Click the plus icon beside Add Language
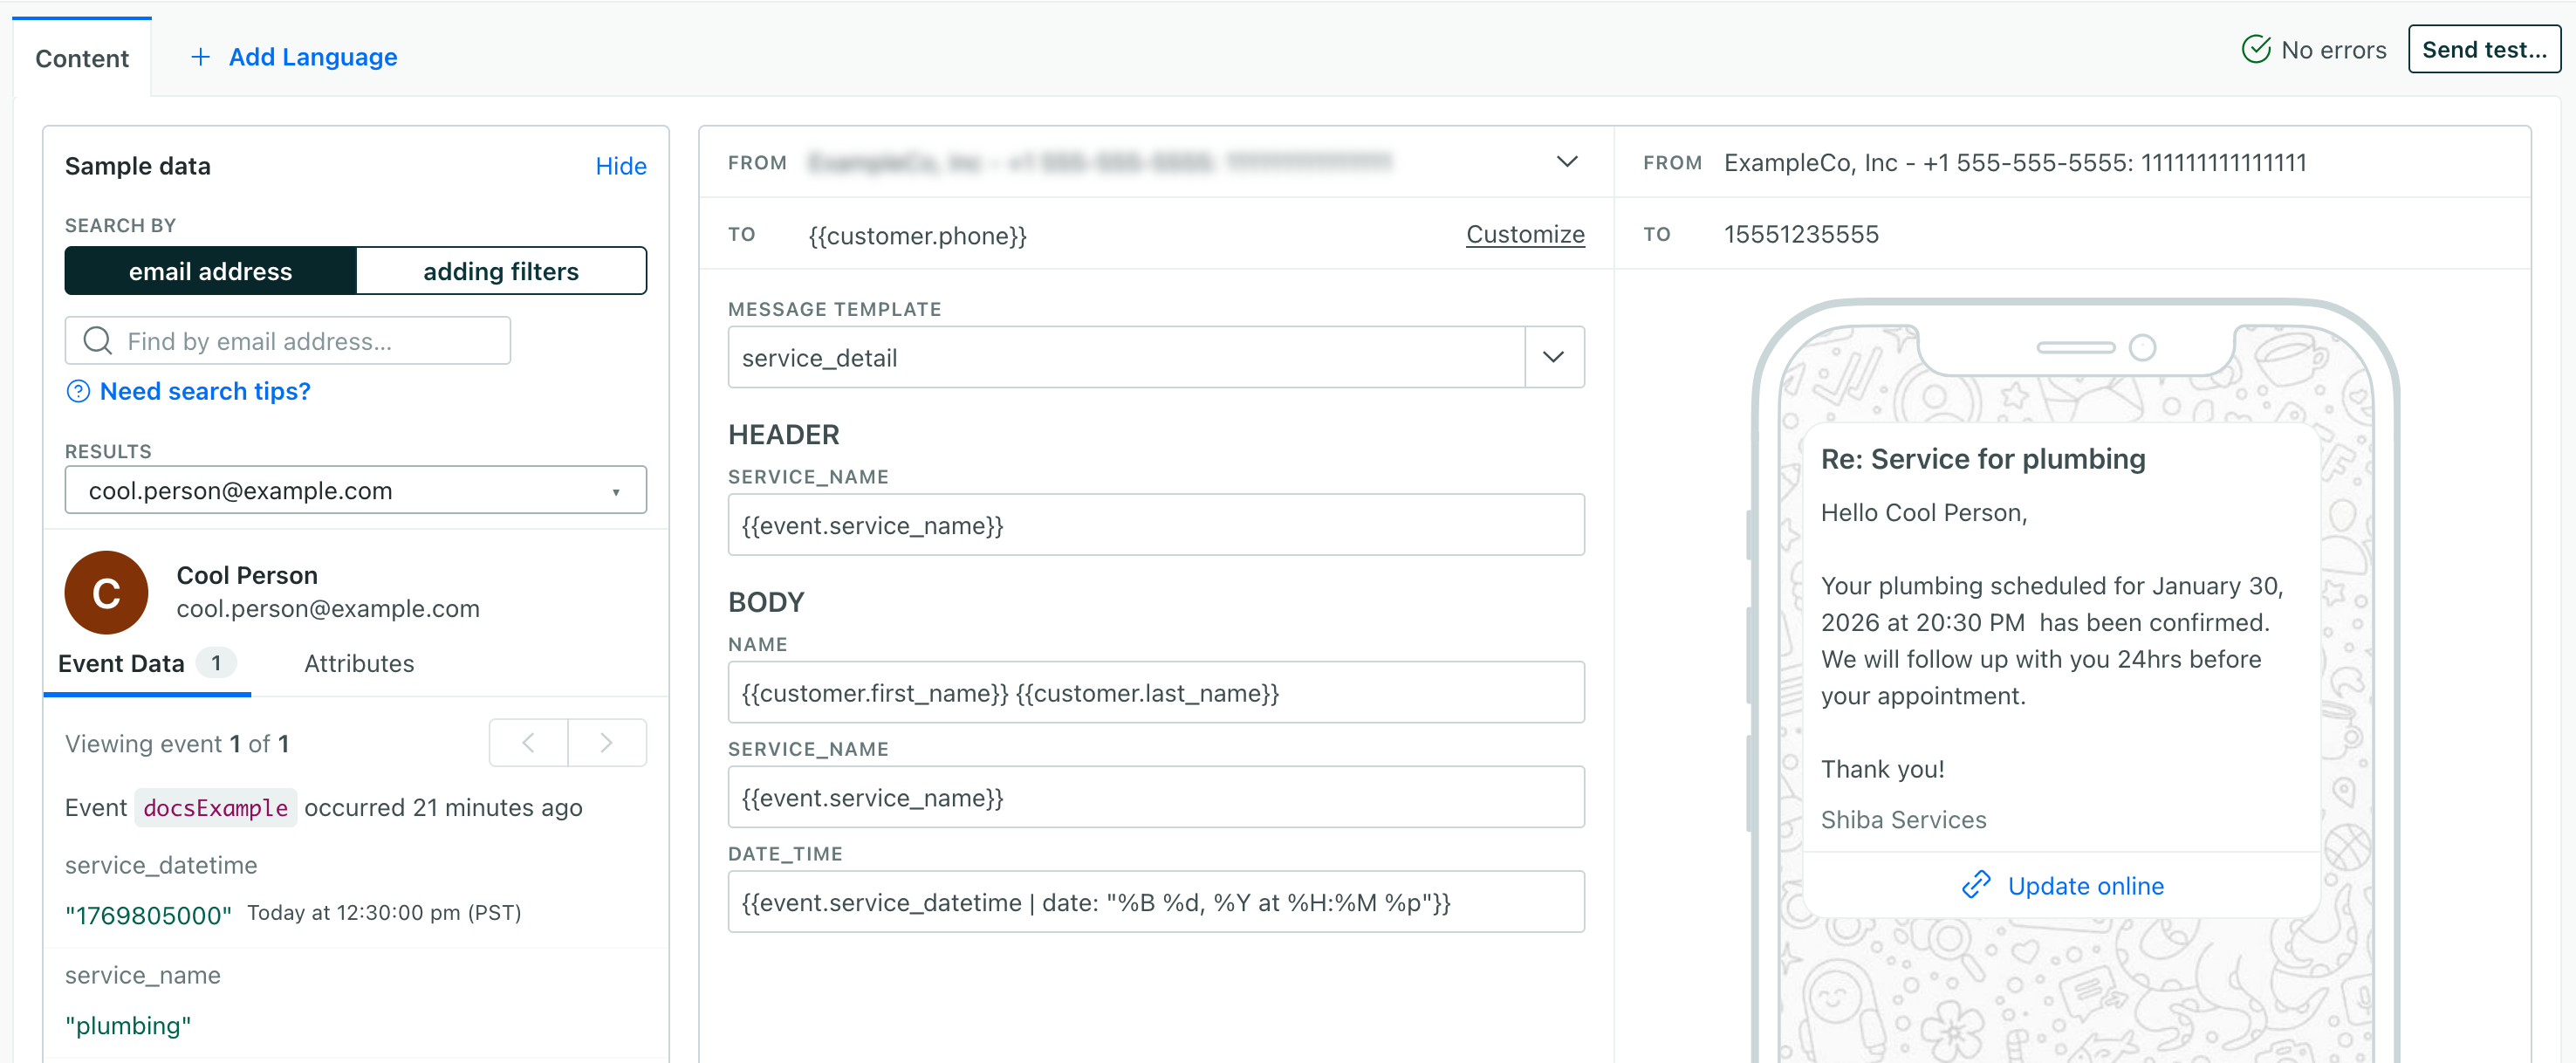Viewport: 2576px width, 1063px height. (x=201, y=57)
